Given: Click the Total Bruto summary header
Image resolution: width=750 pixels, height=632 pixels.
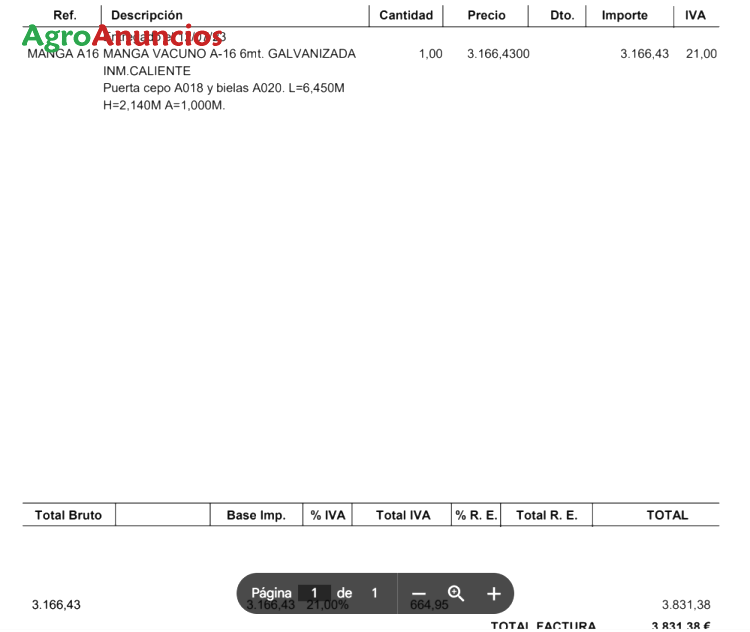Looking at the screenshot, I should click(68, 515).
